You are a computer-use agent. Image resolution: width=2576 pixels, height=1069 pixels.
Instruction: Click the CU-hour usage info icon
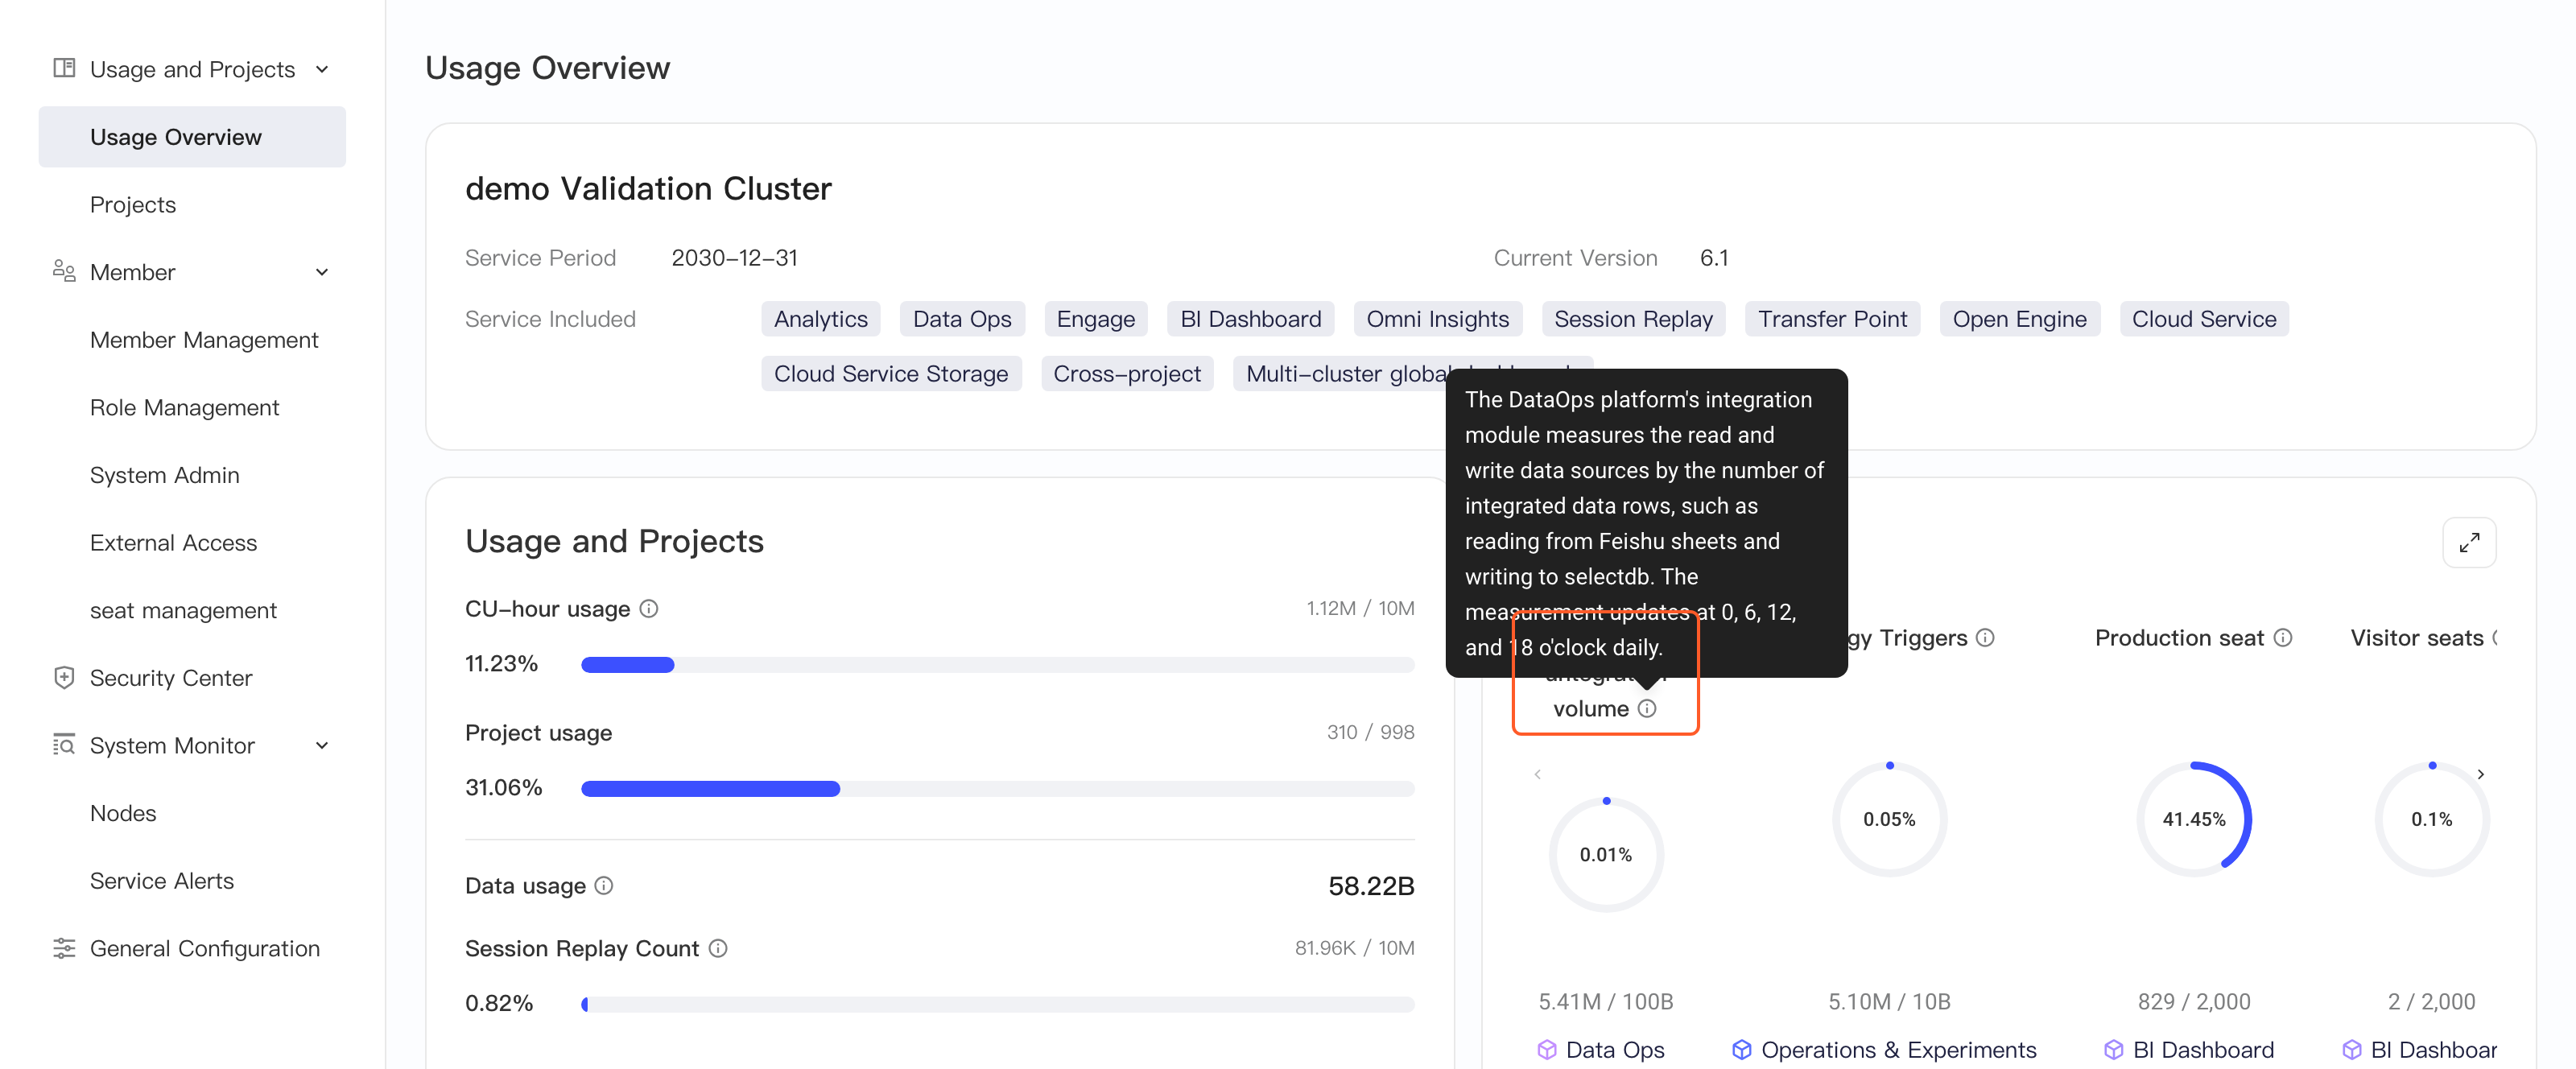(x=649, y=608)
